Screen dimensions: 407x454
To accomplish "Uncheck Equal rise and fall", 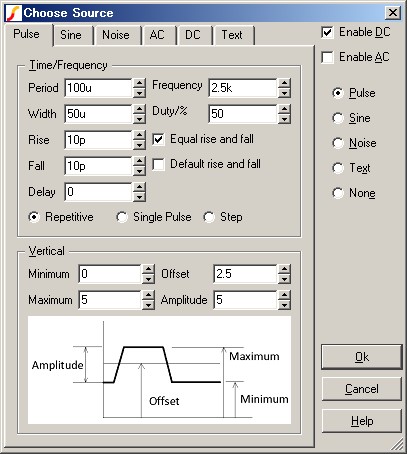I will coord(158,139).
